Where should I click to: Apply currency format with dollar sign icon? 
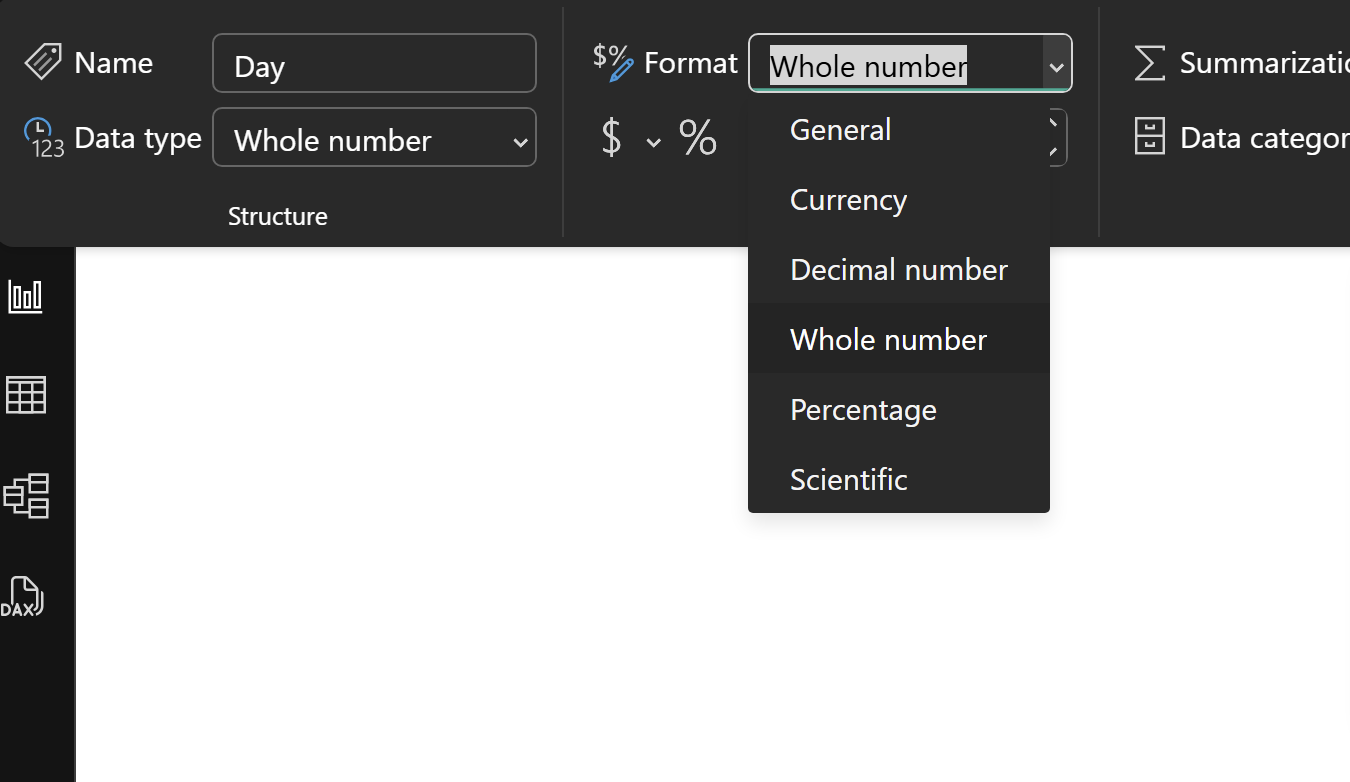click(x=611, y=138)
